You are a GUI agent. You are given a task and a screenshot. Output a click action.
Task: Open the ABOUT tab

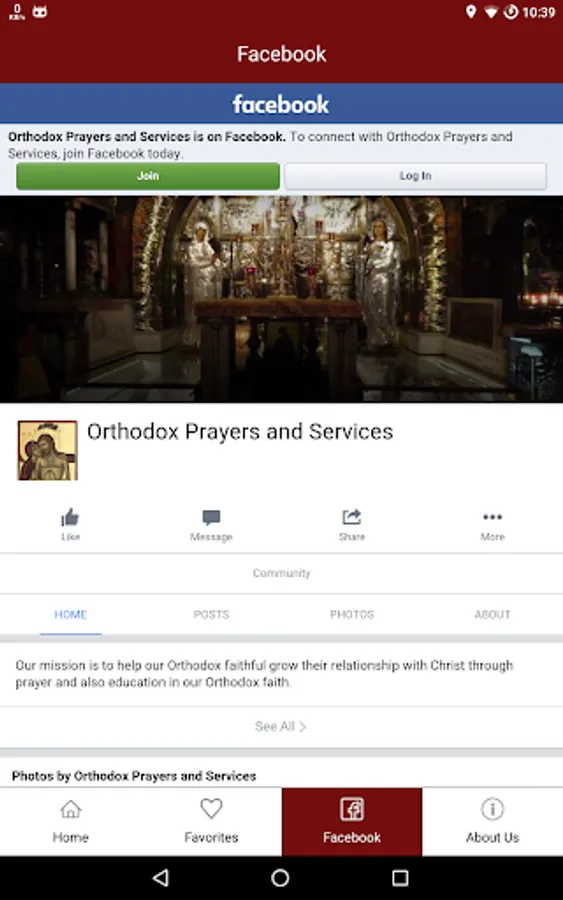(492, 614)
